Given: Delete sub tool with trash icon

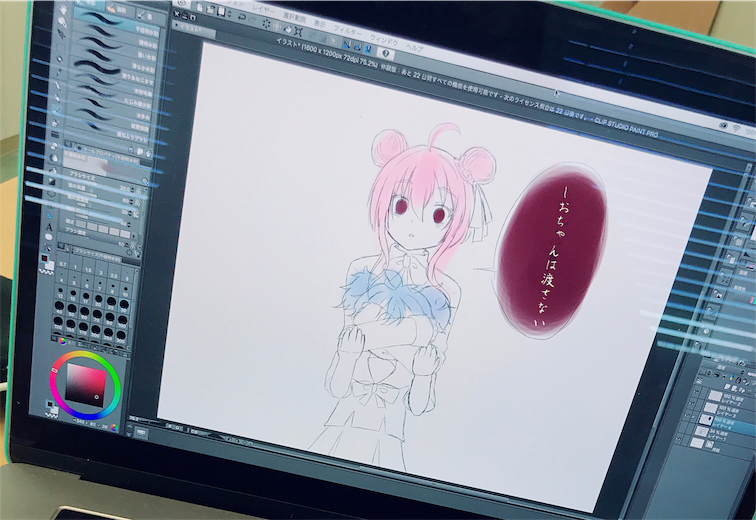Looking at the screenshot, I should click(148, 154).
